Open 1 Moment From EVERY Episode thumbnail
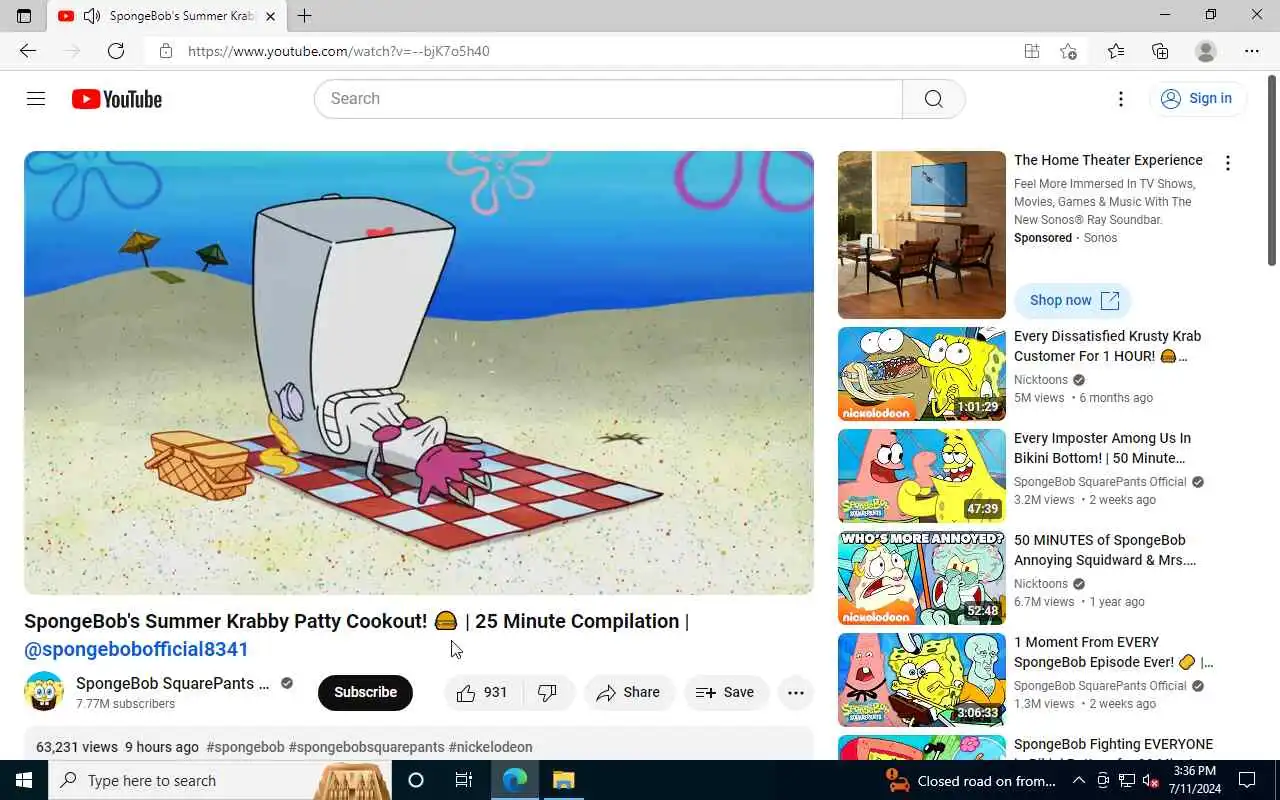 coord(922,680)
